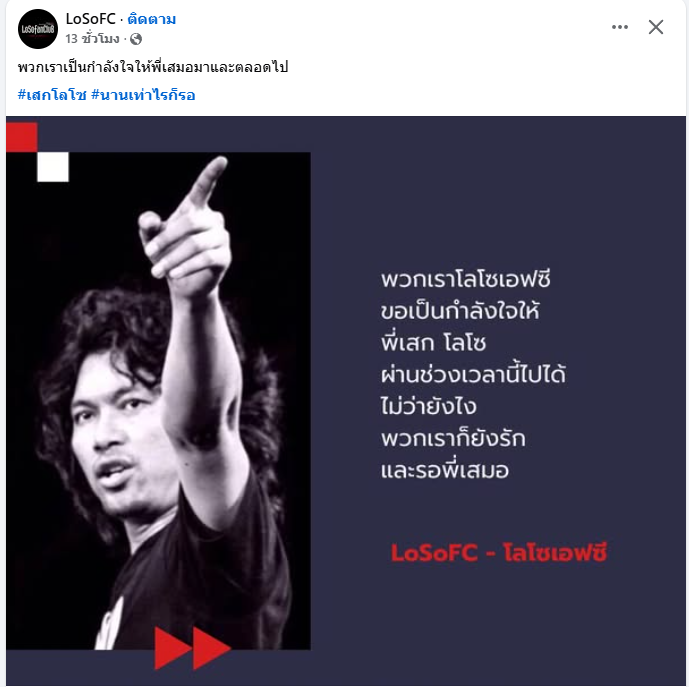Screen dimensions: 689x687
Task: Click the red double-arrow graphic in image
Action: (x=192, y=648)
